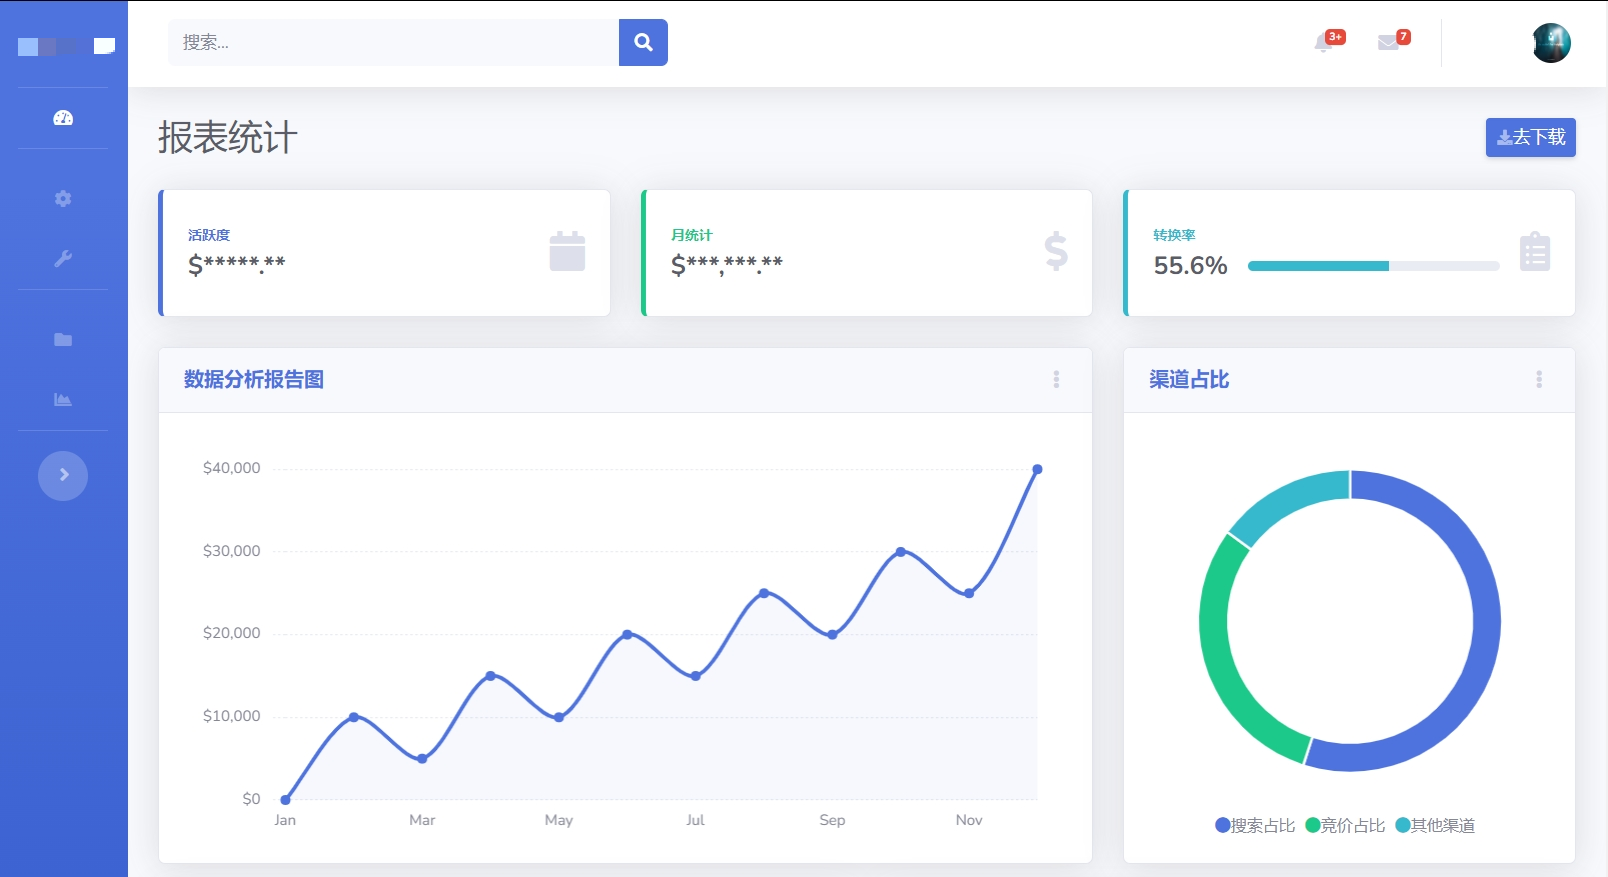
Task: Click the 转换率 progress bar
Action: (x=1373, y=266)
